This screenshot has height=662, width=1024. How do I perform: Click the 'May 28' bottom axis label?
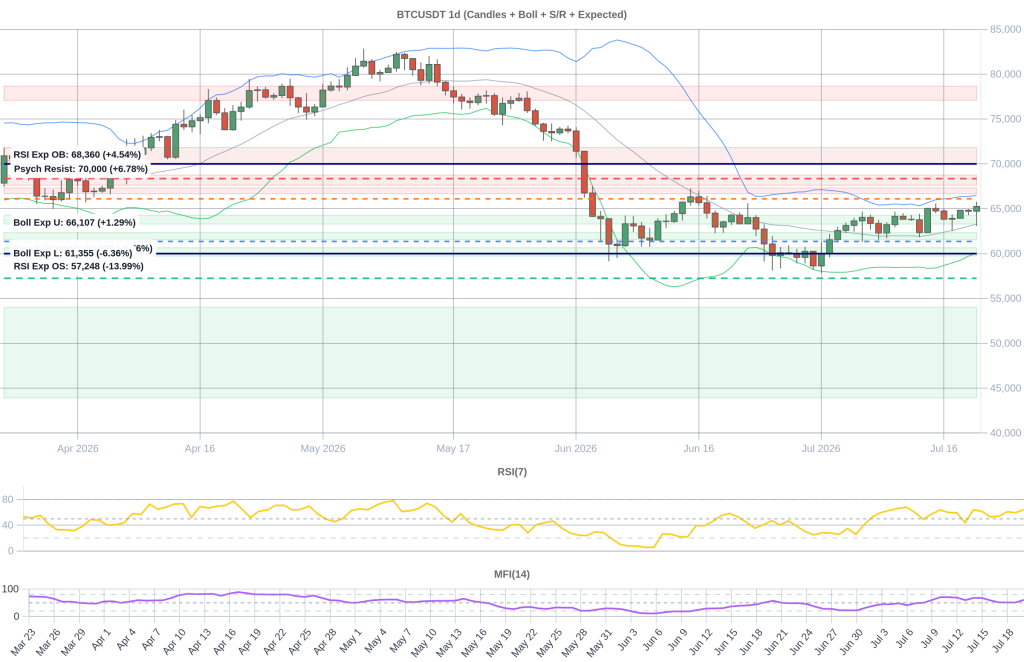(x=573, y=642)
